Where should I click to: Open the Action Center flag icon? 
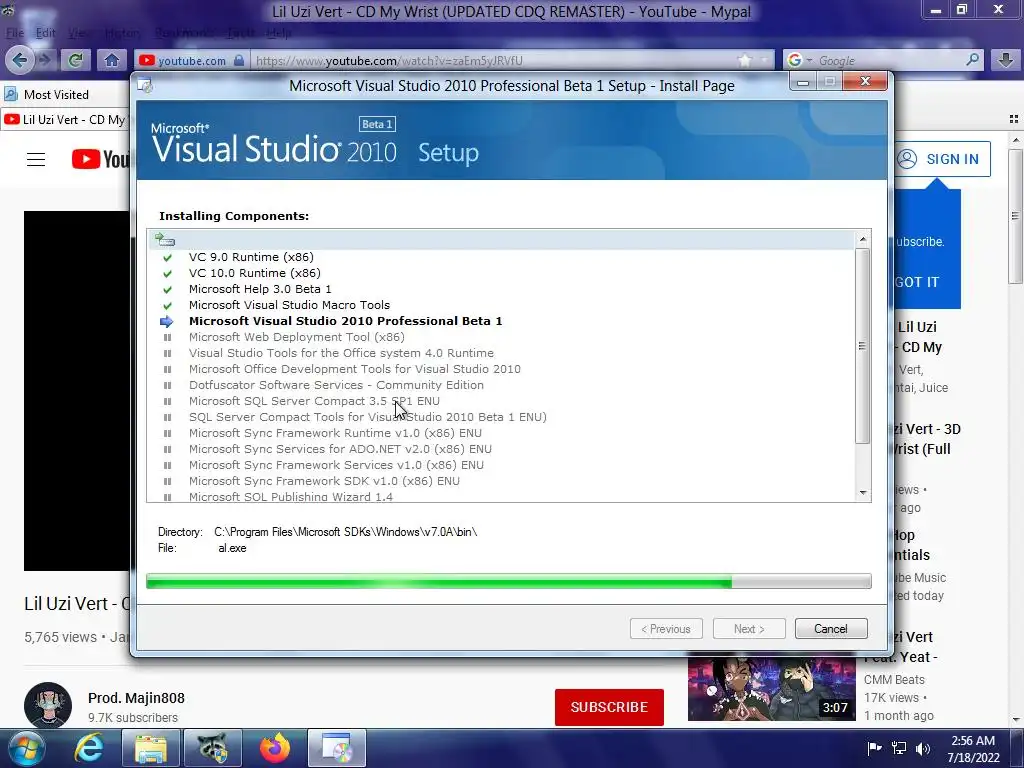pyautogui.click(x=874, y=749)
